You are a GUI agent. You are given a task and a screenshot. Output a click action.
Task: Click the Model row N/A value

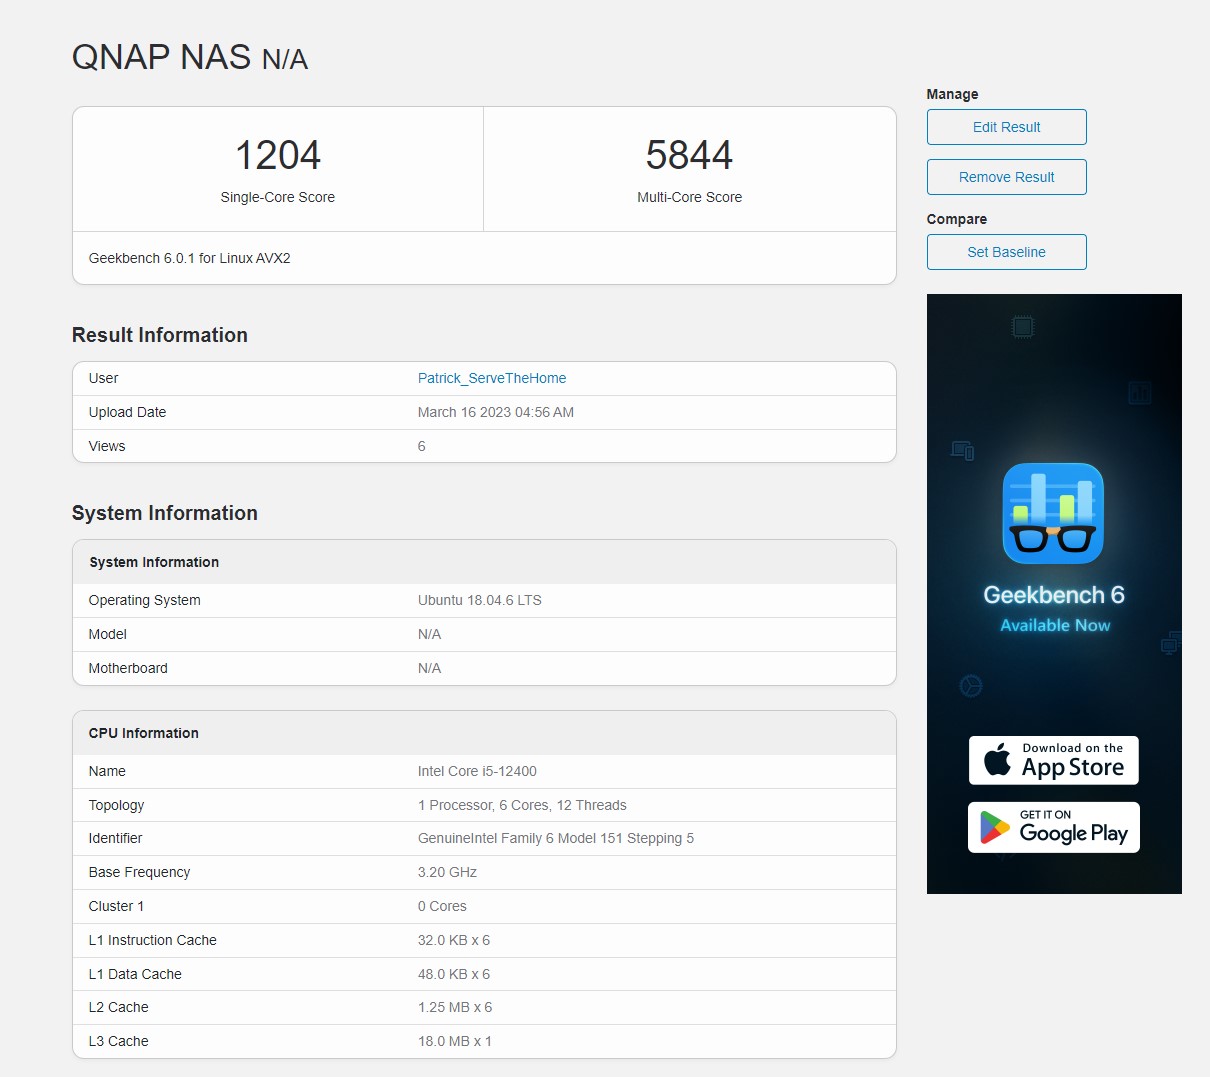pyautogui.click(x=429, y=634)
